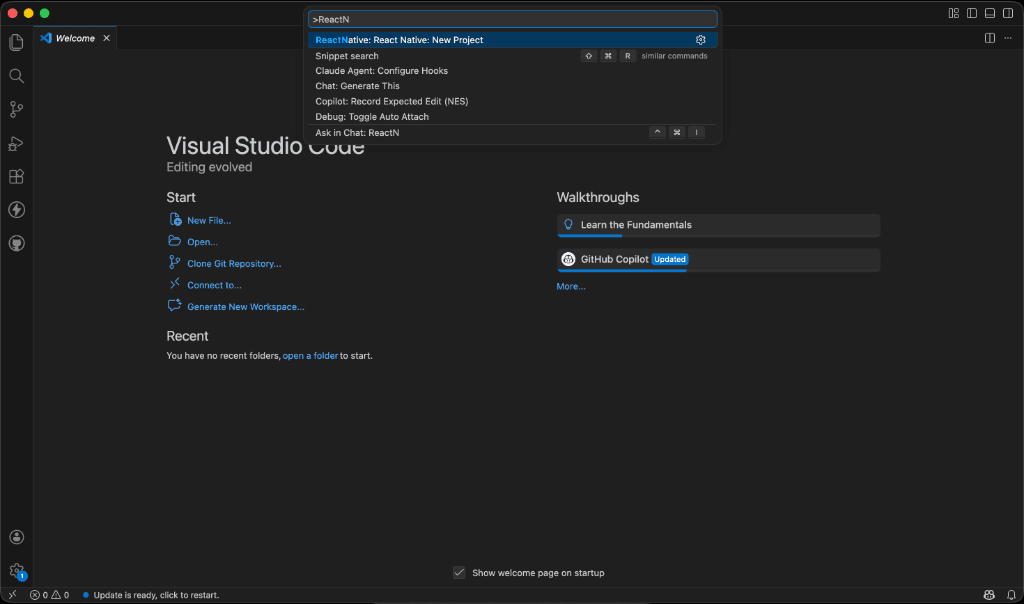Click the lightbulb icon on Learn the Fundamentals
Image resolution: width=1024 pixels, height=604 pixels.
[x=568, y=225]
